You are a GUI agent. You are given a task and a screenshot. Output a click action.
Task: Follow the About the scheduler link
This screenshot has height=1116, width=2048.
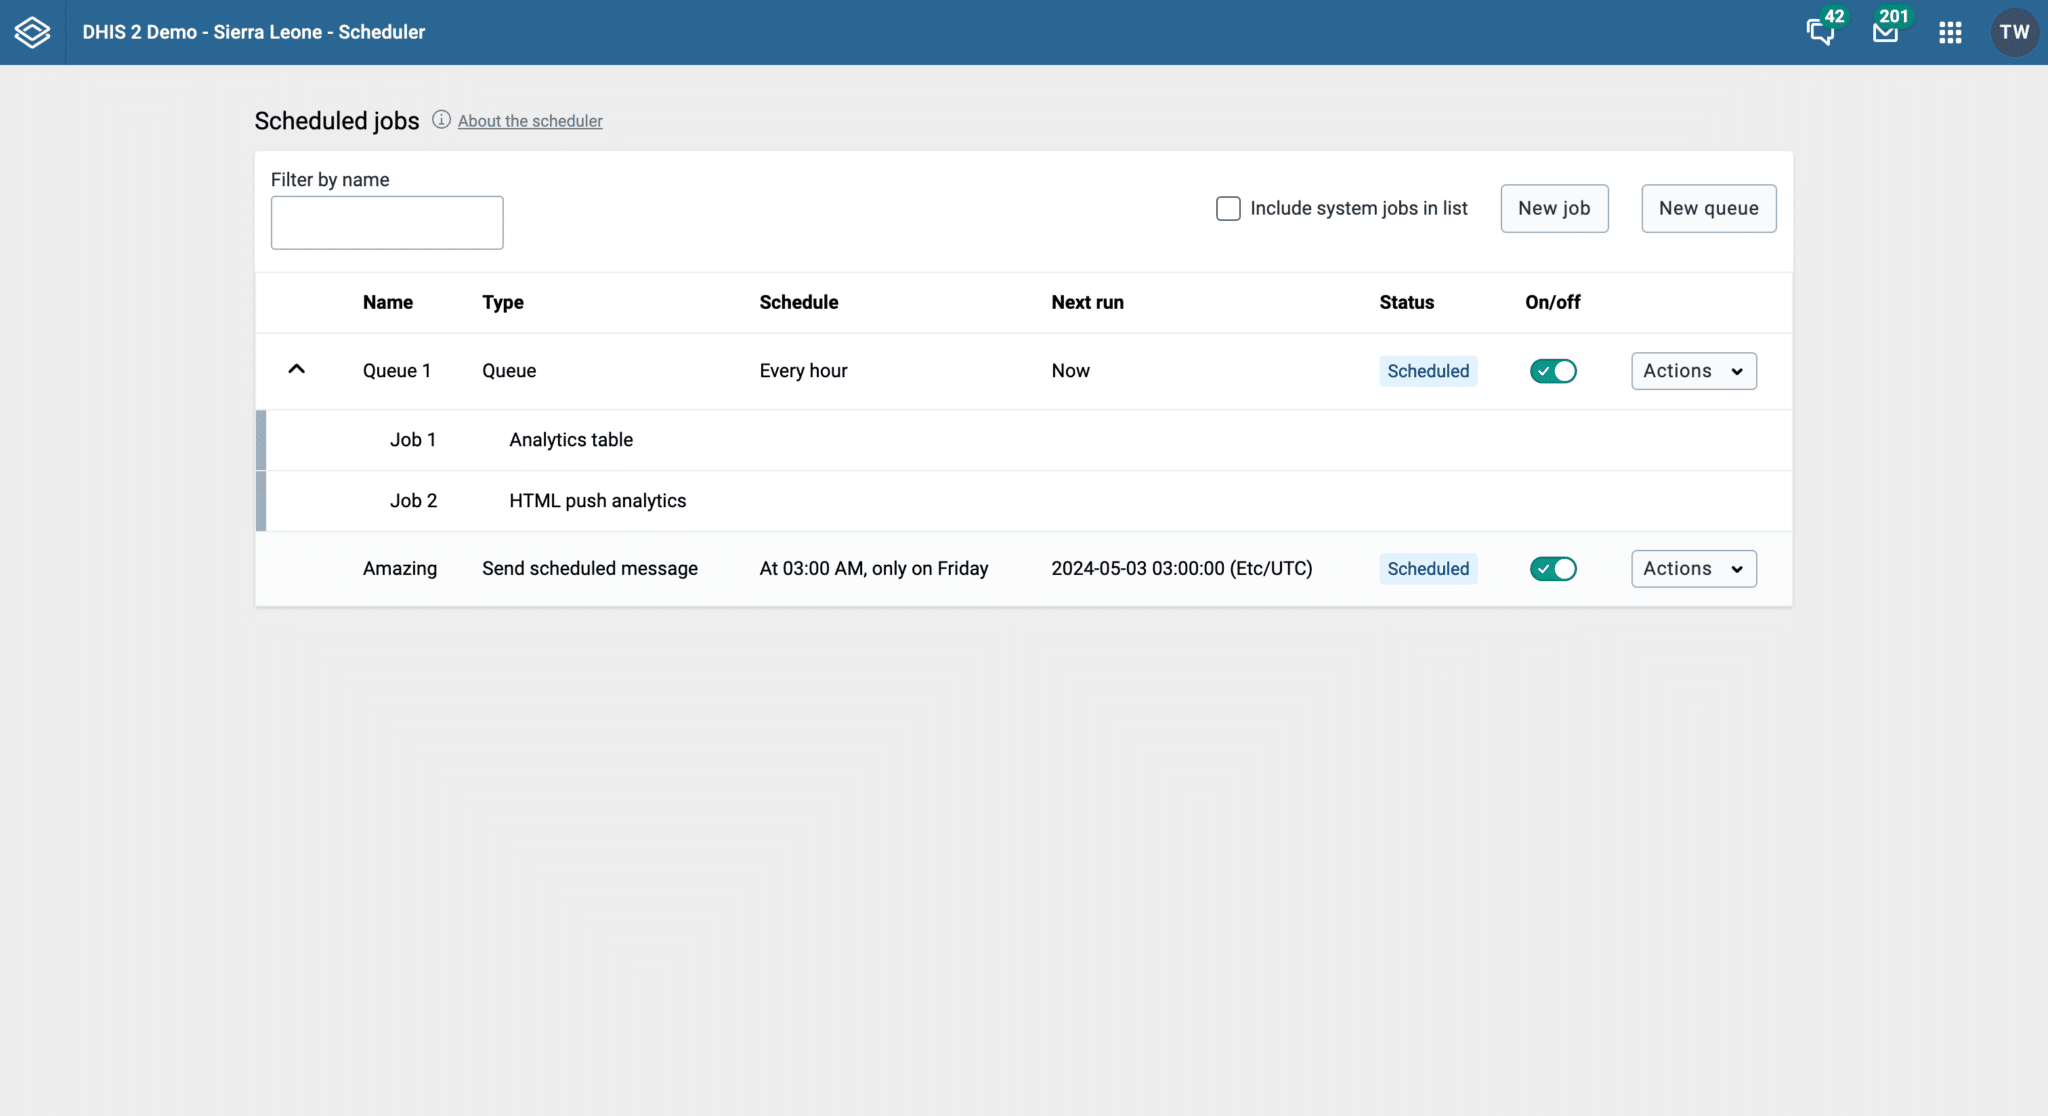pos(530,121)
